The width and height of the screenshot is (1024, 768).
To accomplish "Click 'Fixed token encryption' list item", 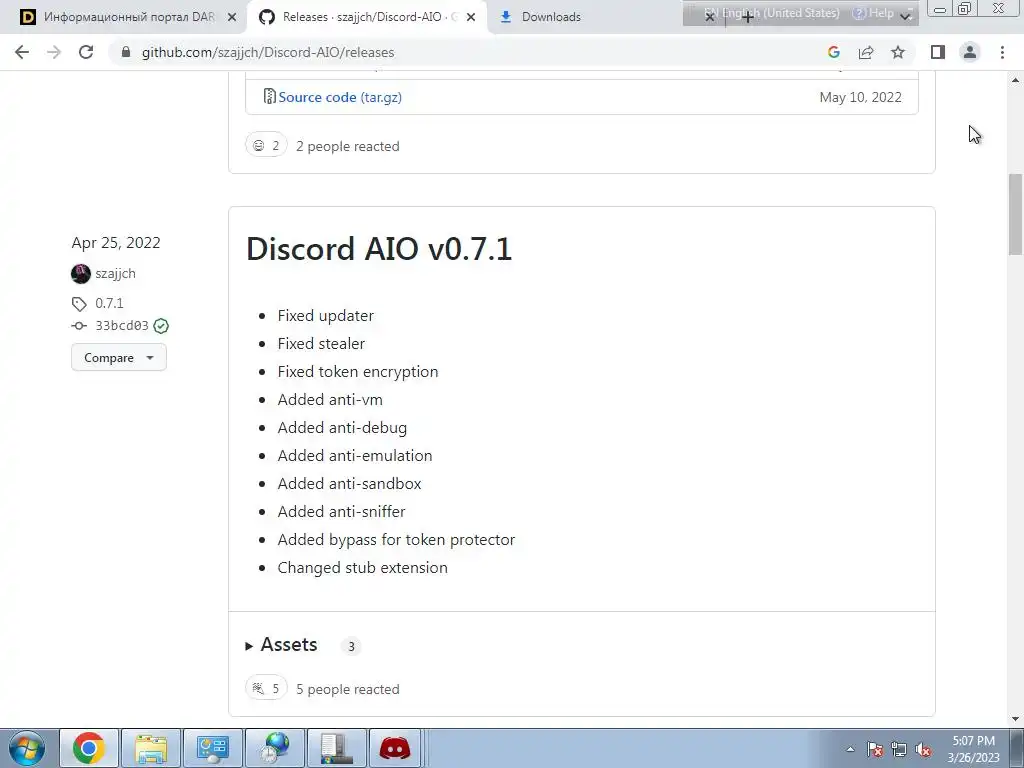I will tap(358, 372).
